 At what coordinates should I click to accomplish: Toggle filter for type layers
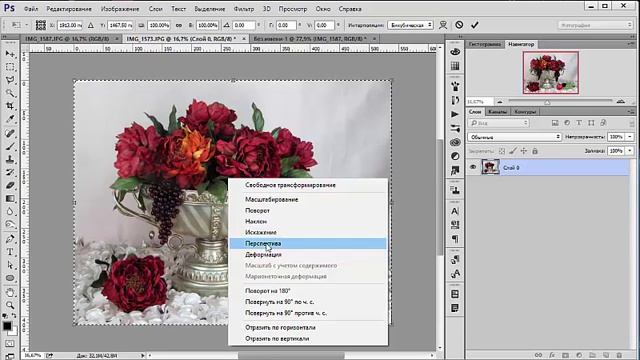(579, 123)
